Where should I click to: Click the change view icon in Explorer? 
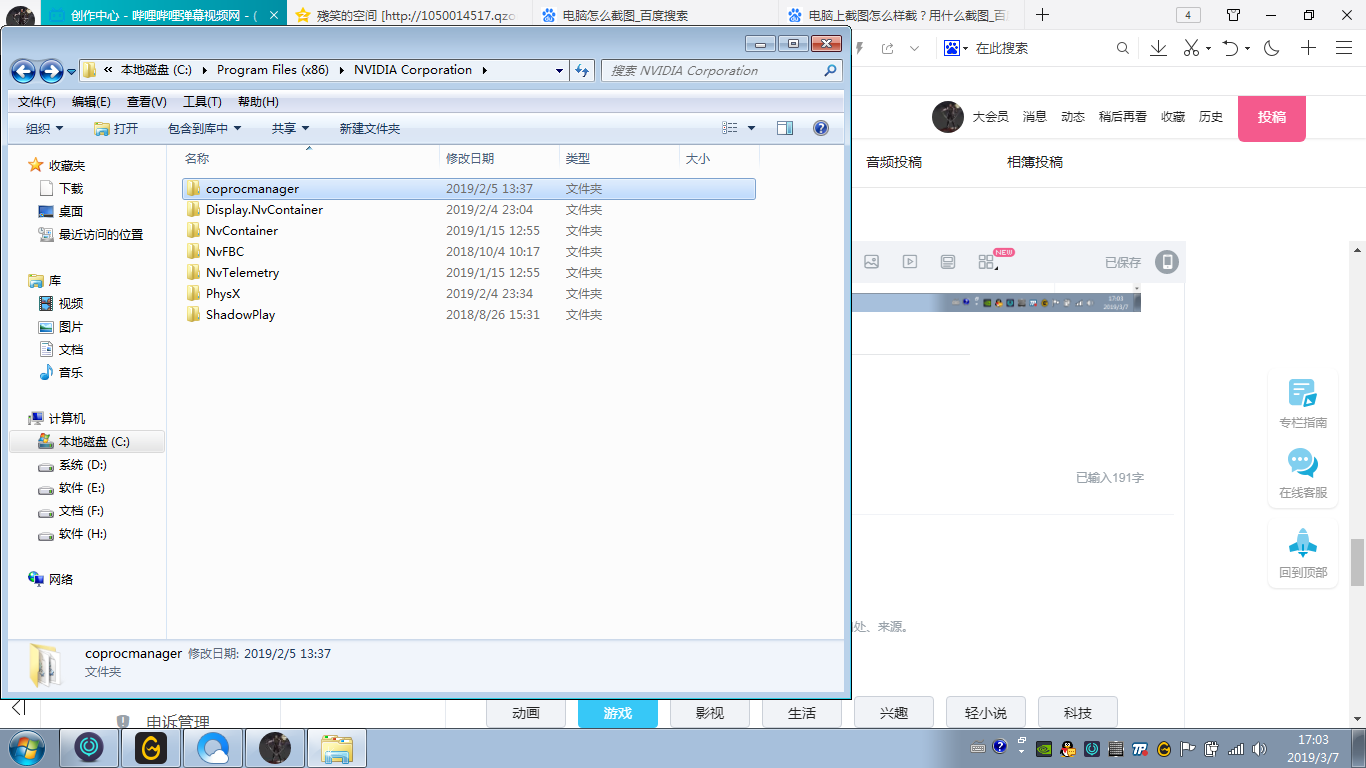(x=730, y=128)
